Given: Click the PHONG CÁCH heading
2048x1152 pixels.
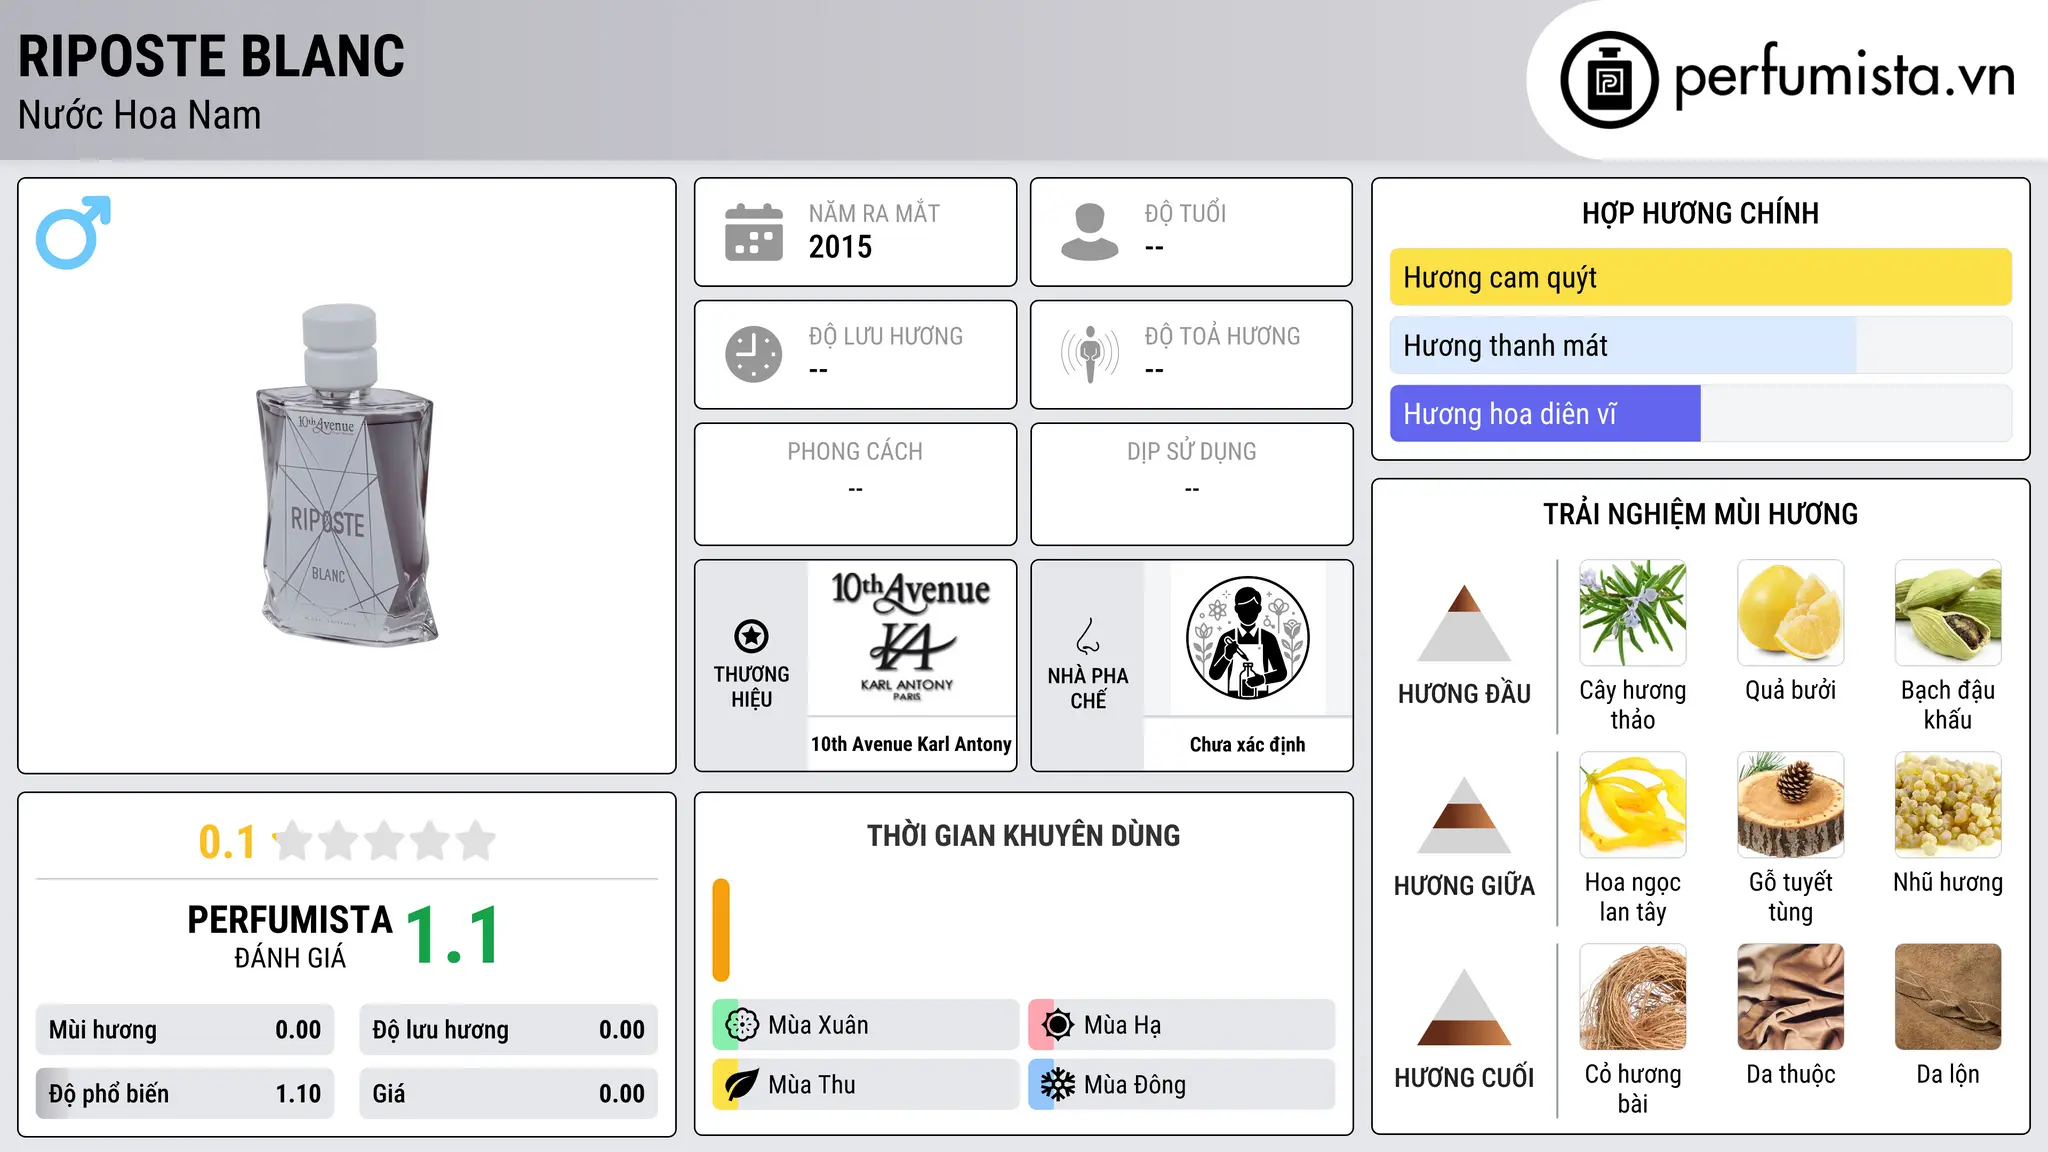Looking at the screenshot, I should click(x=855, y=452).
